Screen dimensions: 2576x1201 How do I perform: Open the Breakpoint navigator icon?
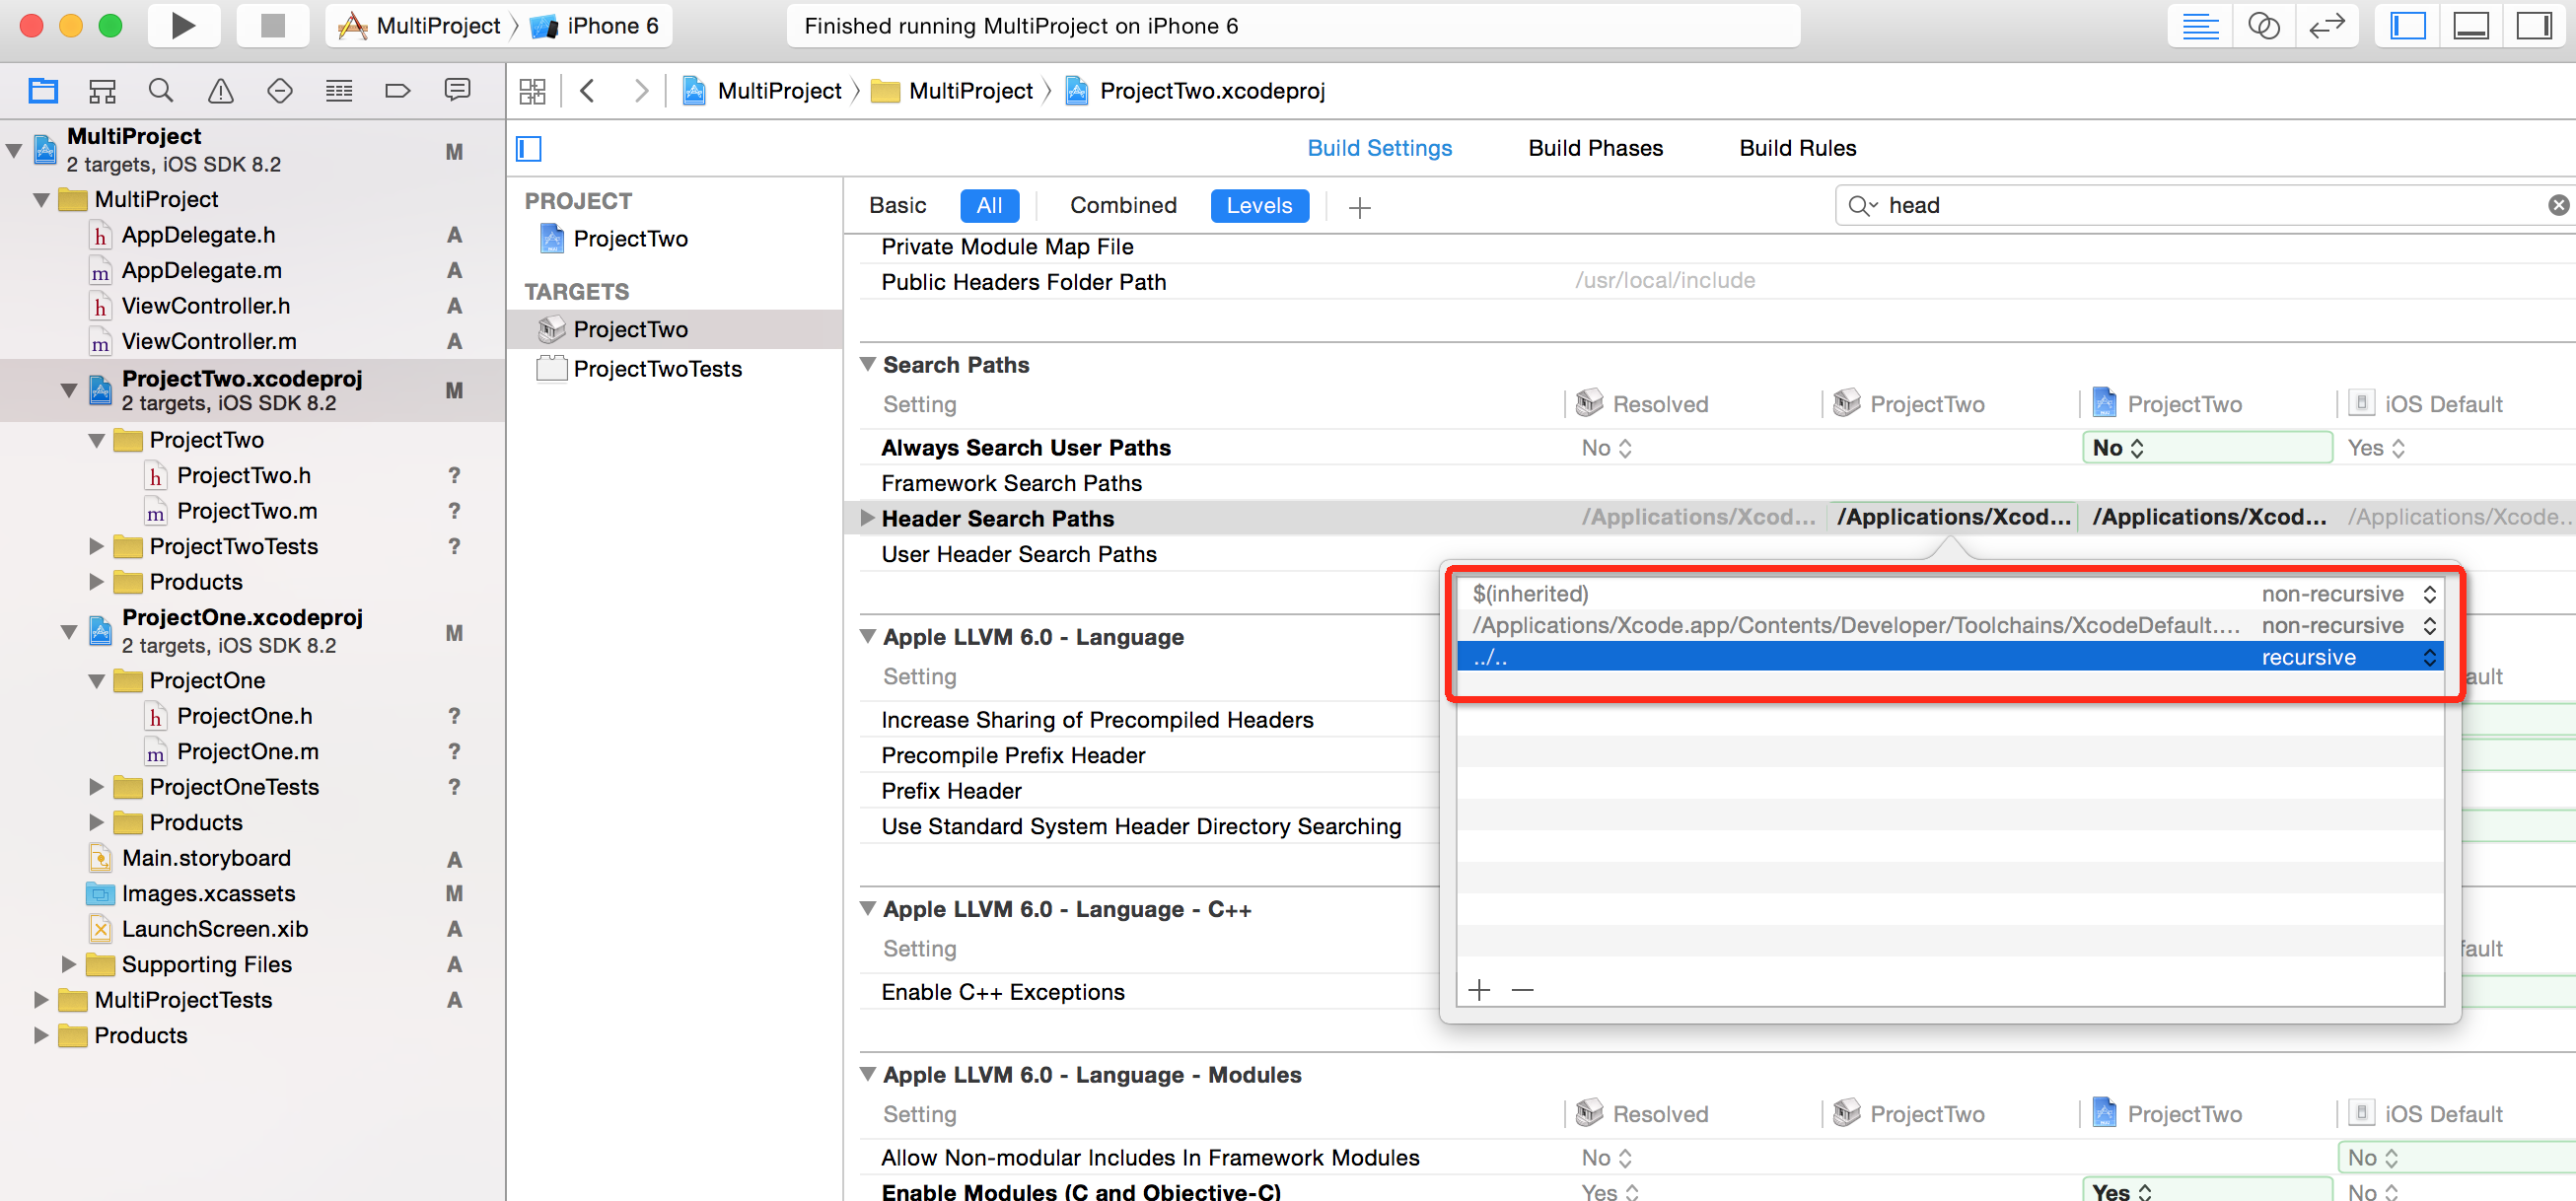point(397,91)
